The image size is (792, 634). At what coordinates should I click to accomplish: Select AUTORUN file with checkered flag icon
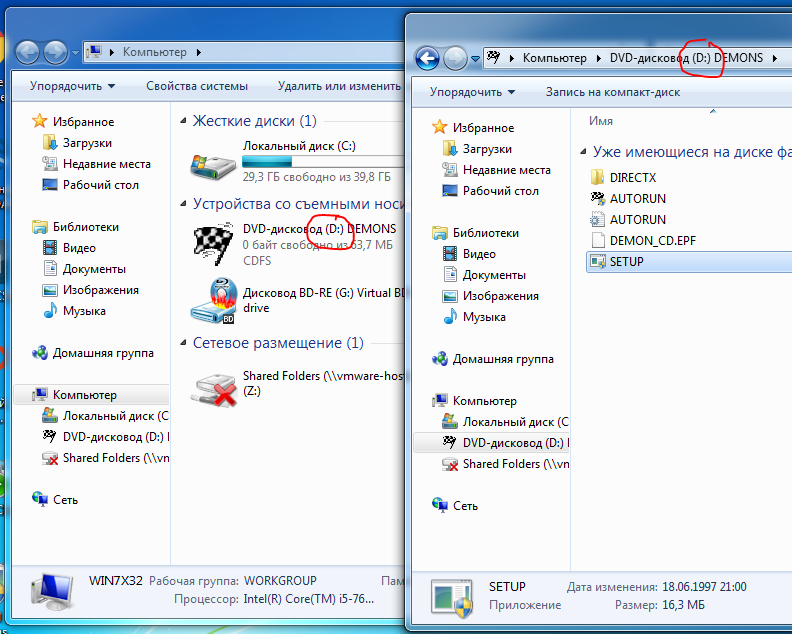pos(598,199)
